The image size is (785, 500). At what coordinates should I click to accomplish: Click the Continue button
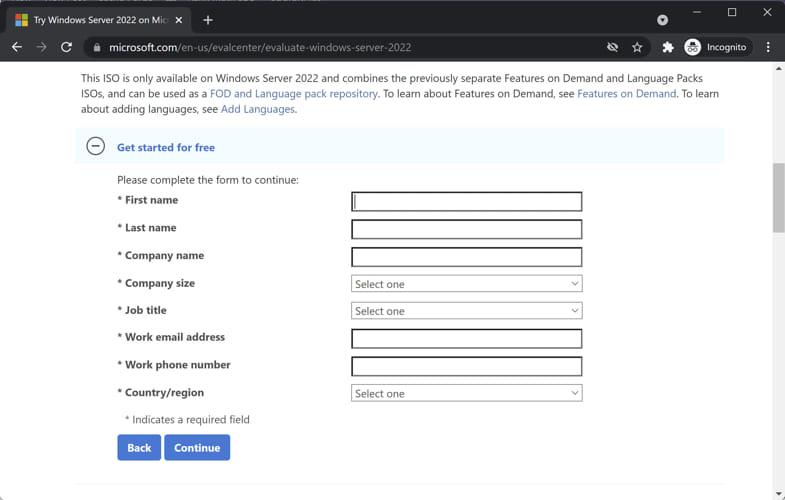tap(197, 447)
